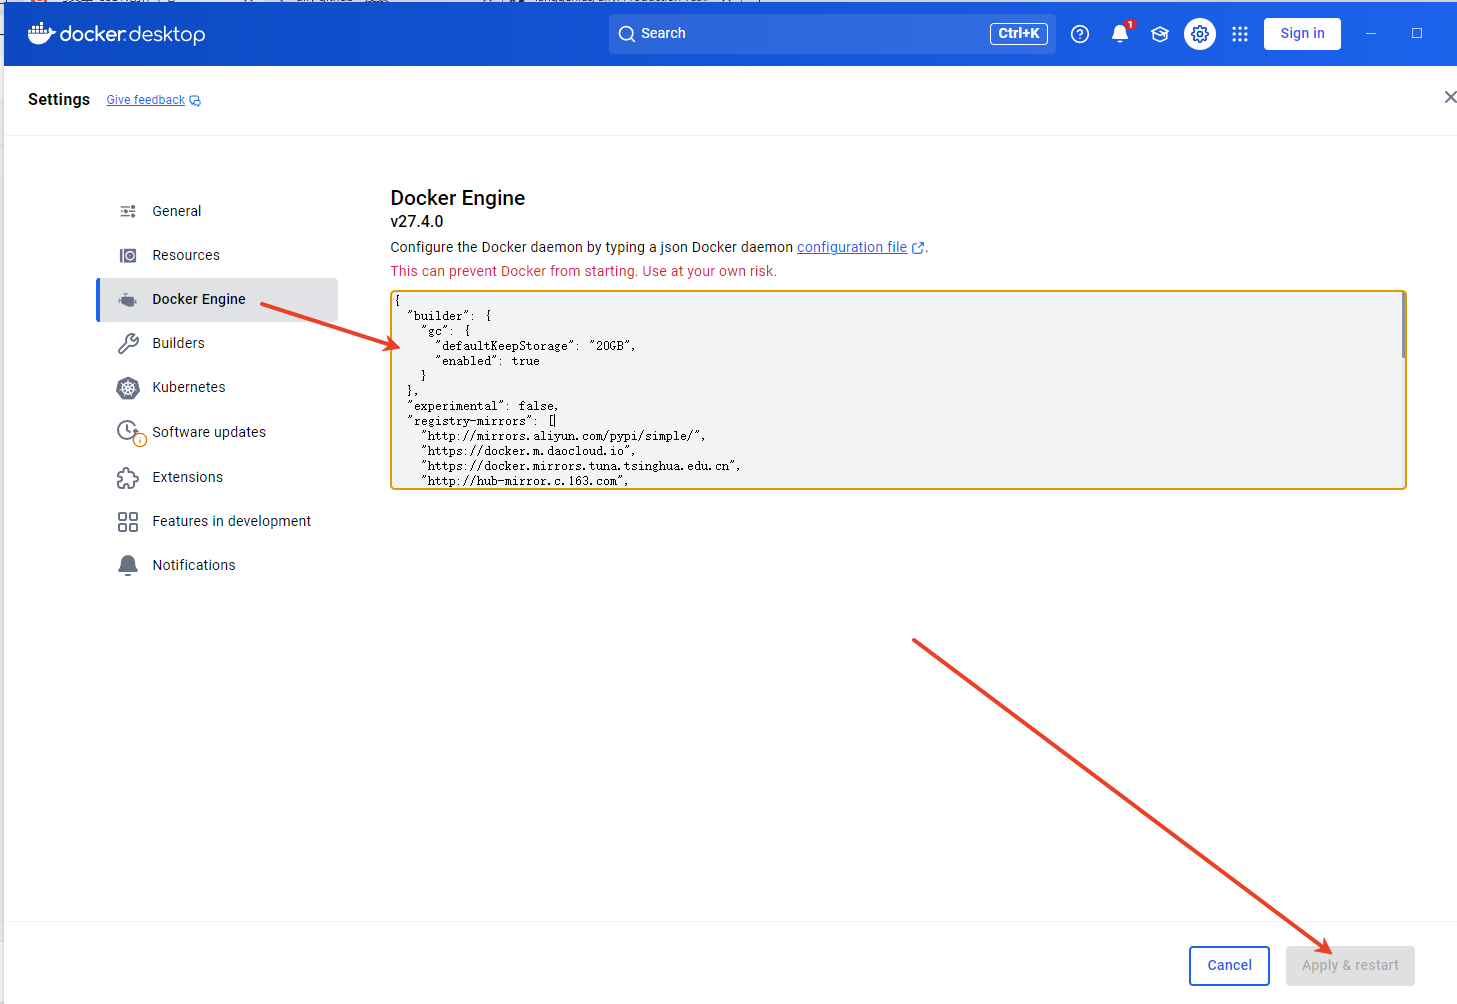Minimize the Docker Desktop window

1371,33
